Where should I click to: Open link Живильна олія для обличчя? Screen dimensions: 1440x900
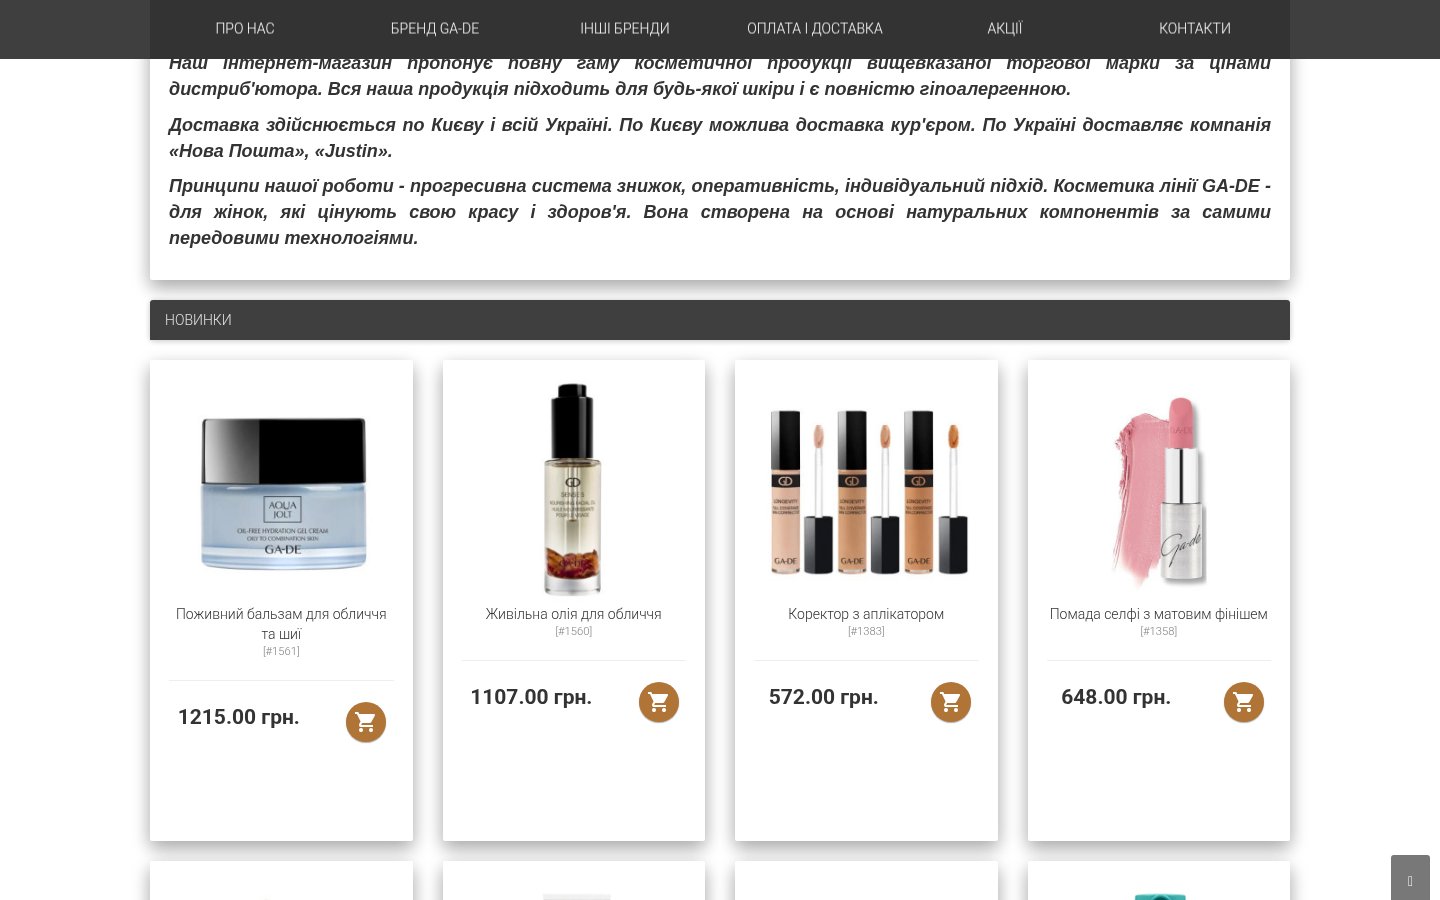[574, 614]
